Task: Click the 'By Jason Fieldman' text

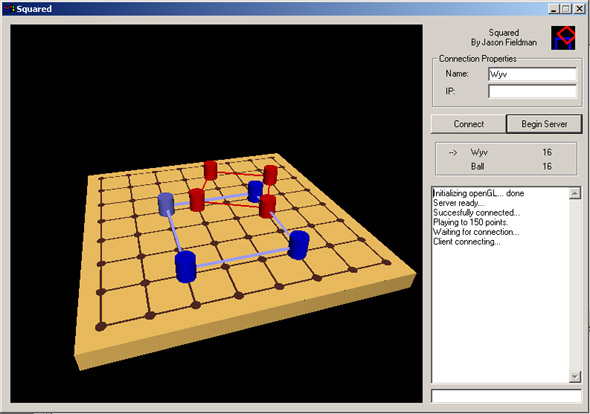Action: tap(504, 43)
